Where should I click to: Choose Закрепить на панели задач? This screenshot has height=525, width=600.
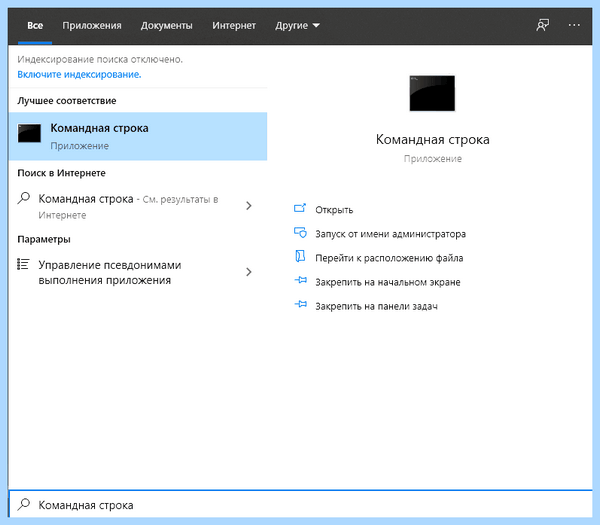[x=376, y=306]
